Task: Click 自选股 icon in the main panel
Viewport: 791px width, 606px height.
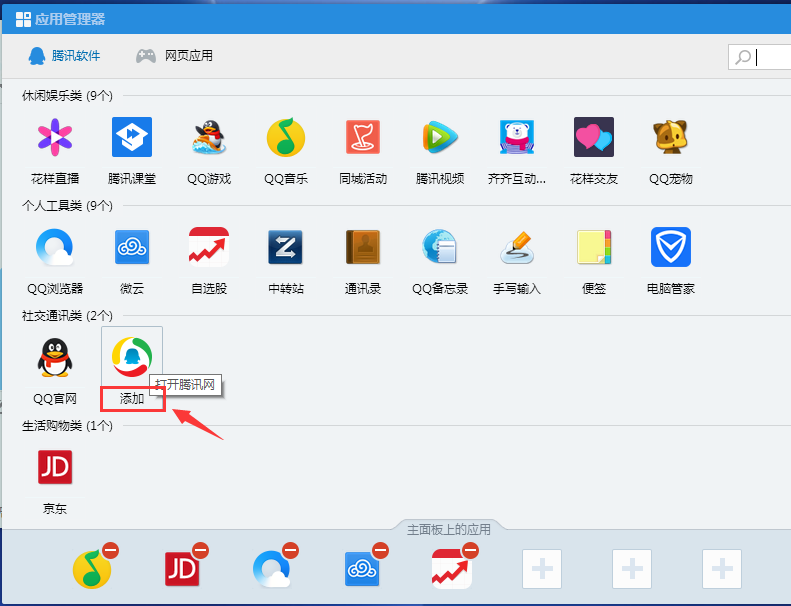Action: [x=452, y=569]
